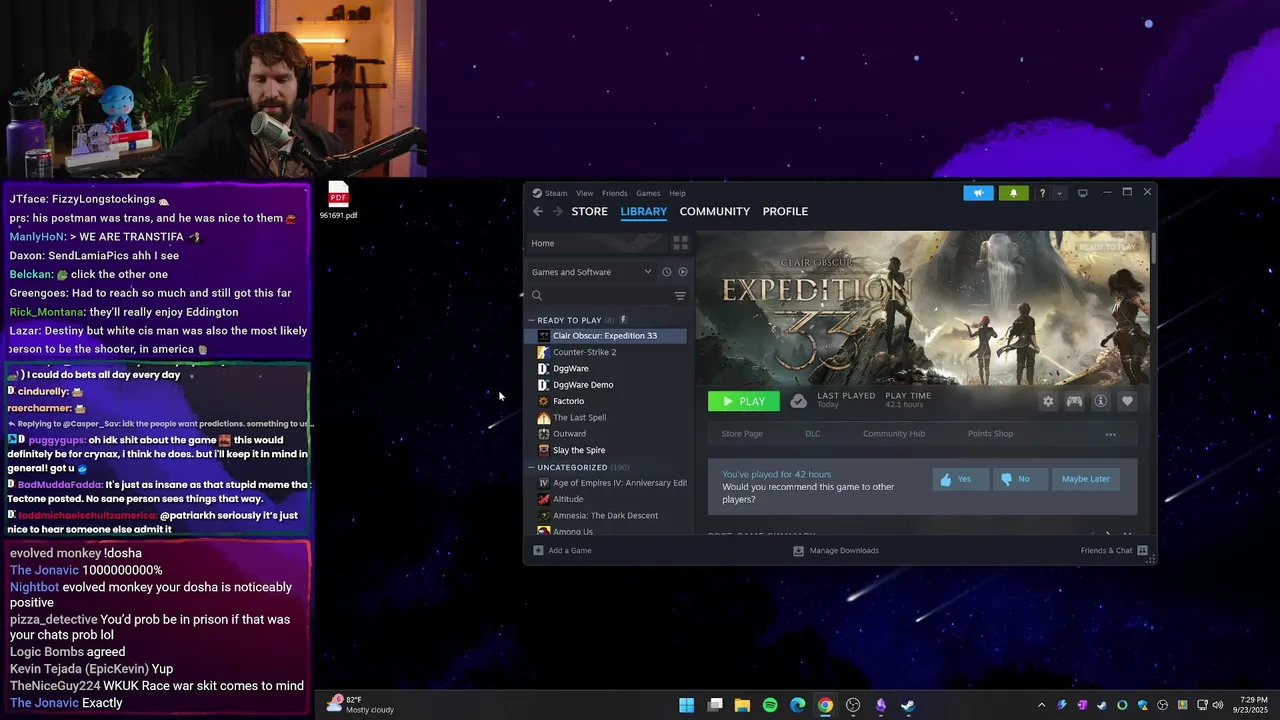
Task: Open the green notifications bell
Action: click(x=1013, y=193)
